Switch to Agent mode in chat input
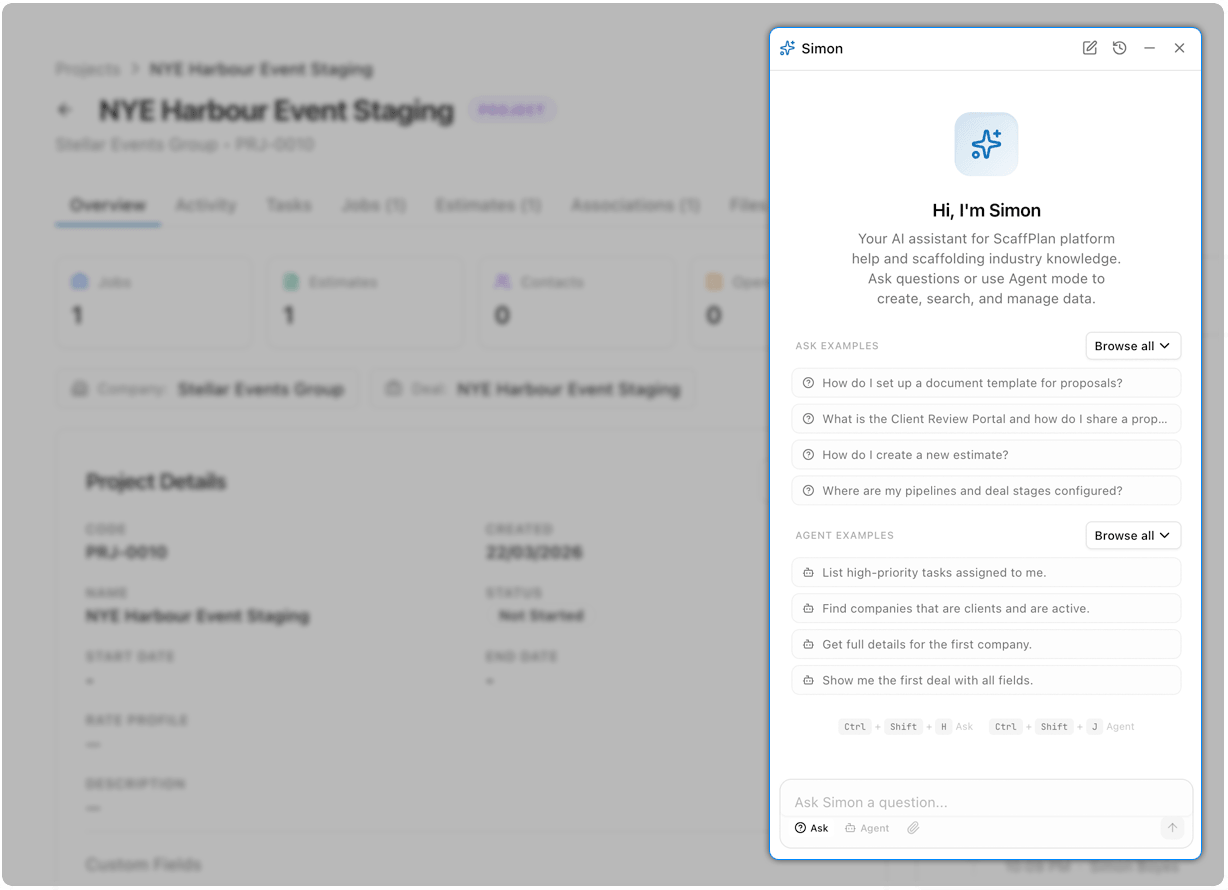The image size is (1228, 890). pos(866,828)
